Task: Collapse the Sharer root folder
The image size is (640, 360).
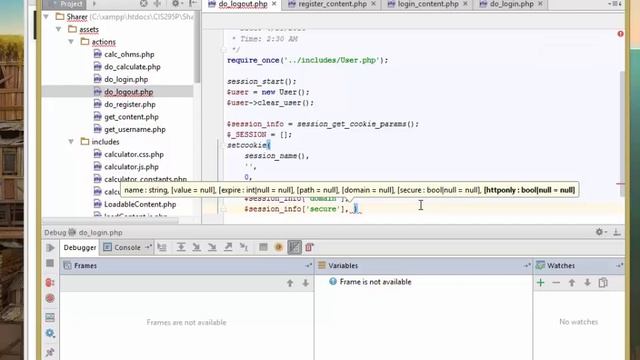Action: click(47, 17)
